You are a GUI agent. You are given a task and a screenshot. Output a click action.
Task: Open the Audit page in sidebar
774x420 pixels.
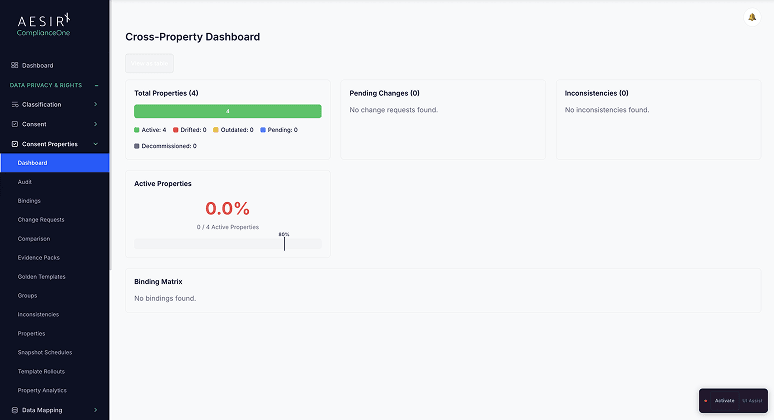(x=25, y=182)
